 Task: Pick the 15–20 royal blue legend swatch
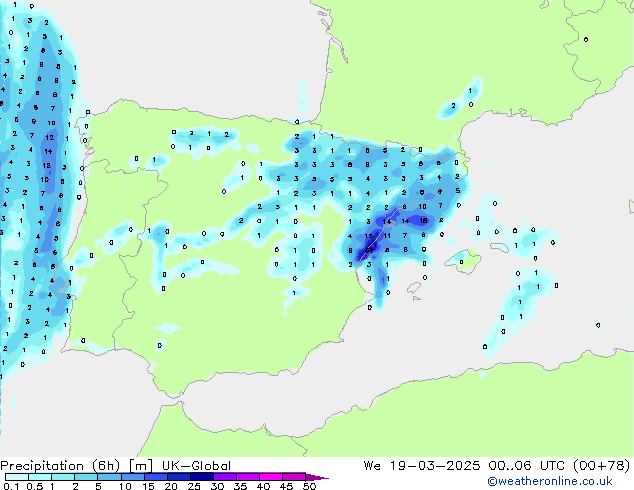[x=156, y=477]
